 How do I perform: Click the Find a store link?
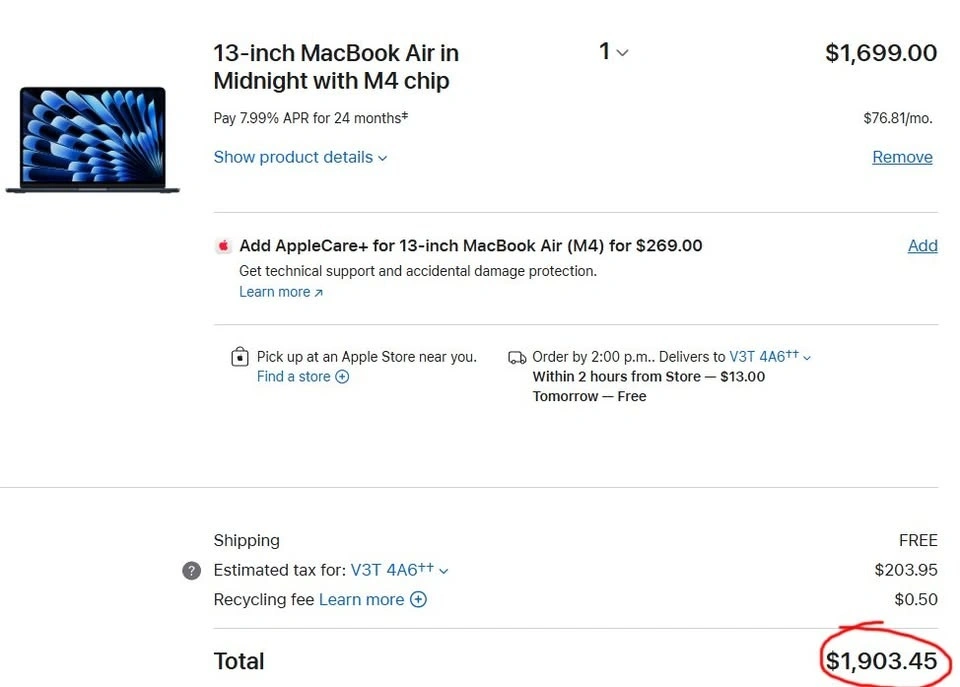[x=293, y=377]
